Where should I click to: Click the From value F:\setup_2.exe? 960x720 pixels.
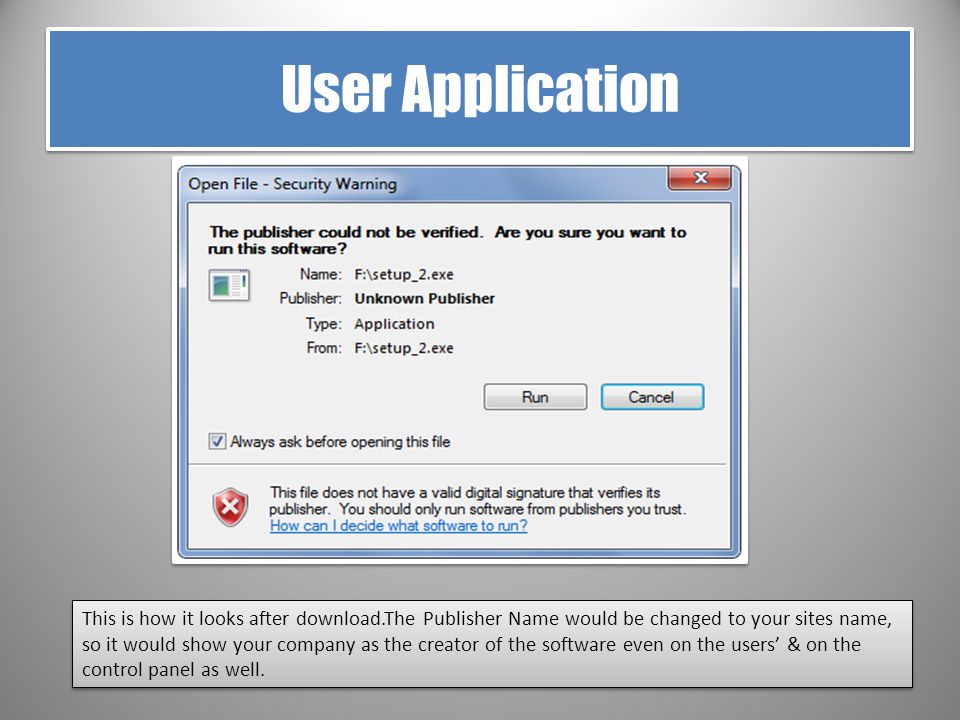[x=403, y=348]
